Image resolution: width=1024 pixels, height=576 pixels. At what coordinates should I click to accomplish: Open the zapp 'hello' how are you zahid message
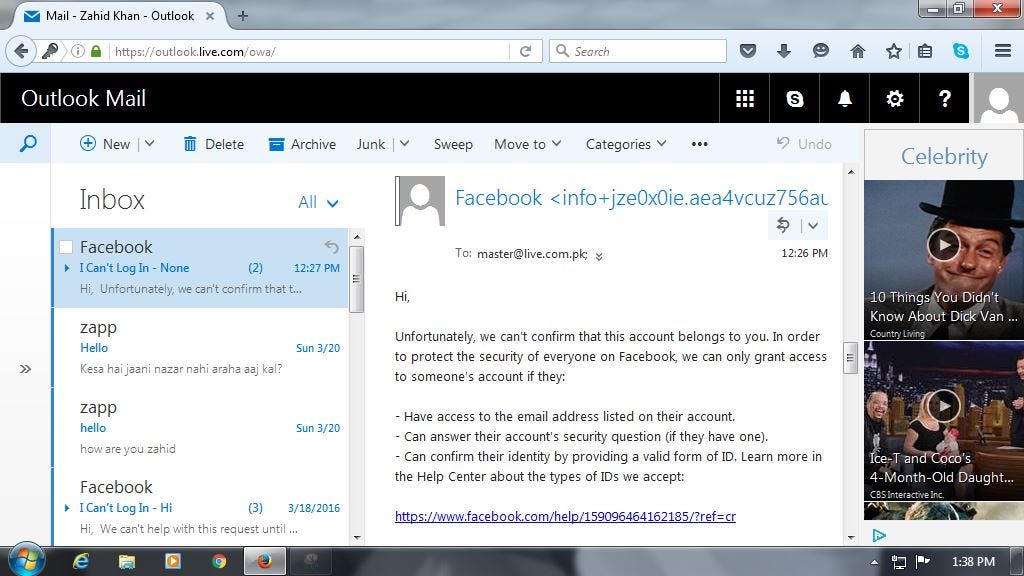tap(200, 428)
